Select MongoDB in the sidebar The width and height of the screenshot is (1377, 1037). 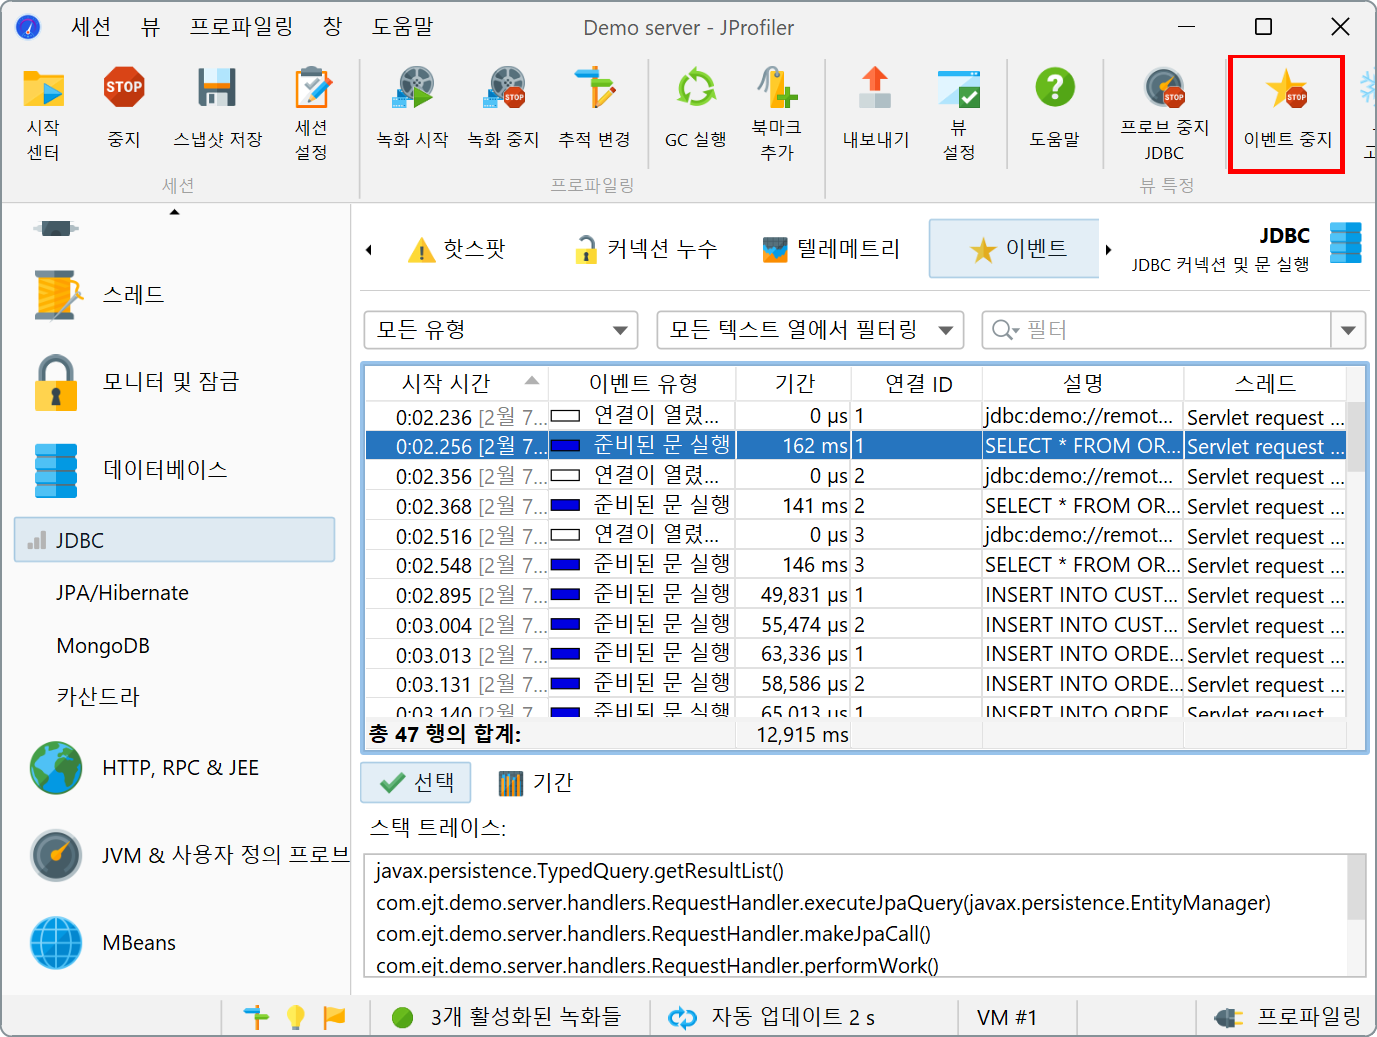click(103, 646)
